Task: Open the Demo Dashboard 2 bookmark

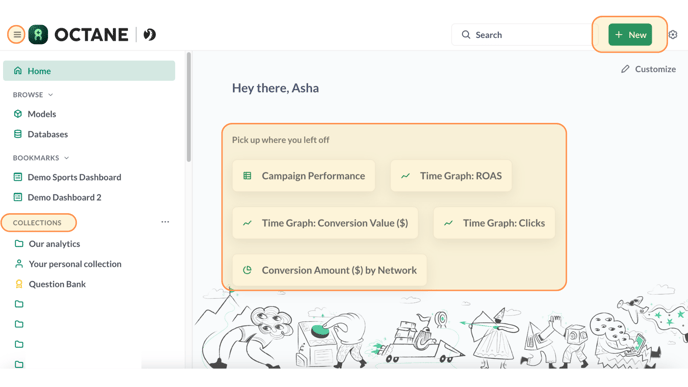Action: (x=89, y=197)
